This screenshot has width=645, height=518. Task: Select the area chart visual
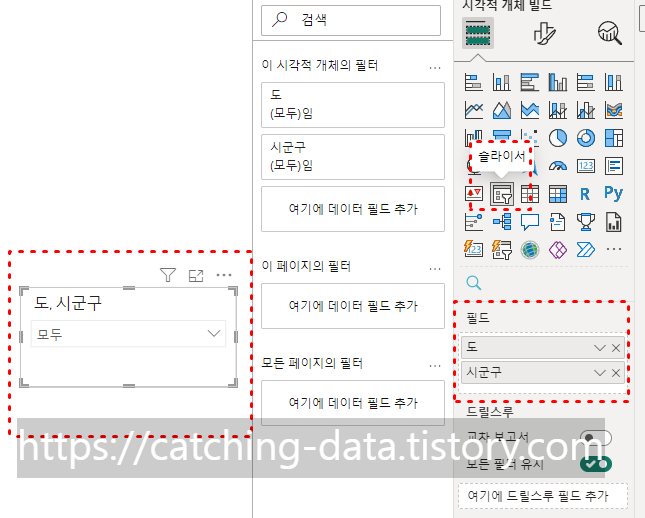click(x=501, y=110)
